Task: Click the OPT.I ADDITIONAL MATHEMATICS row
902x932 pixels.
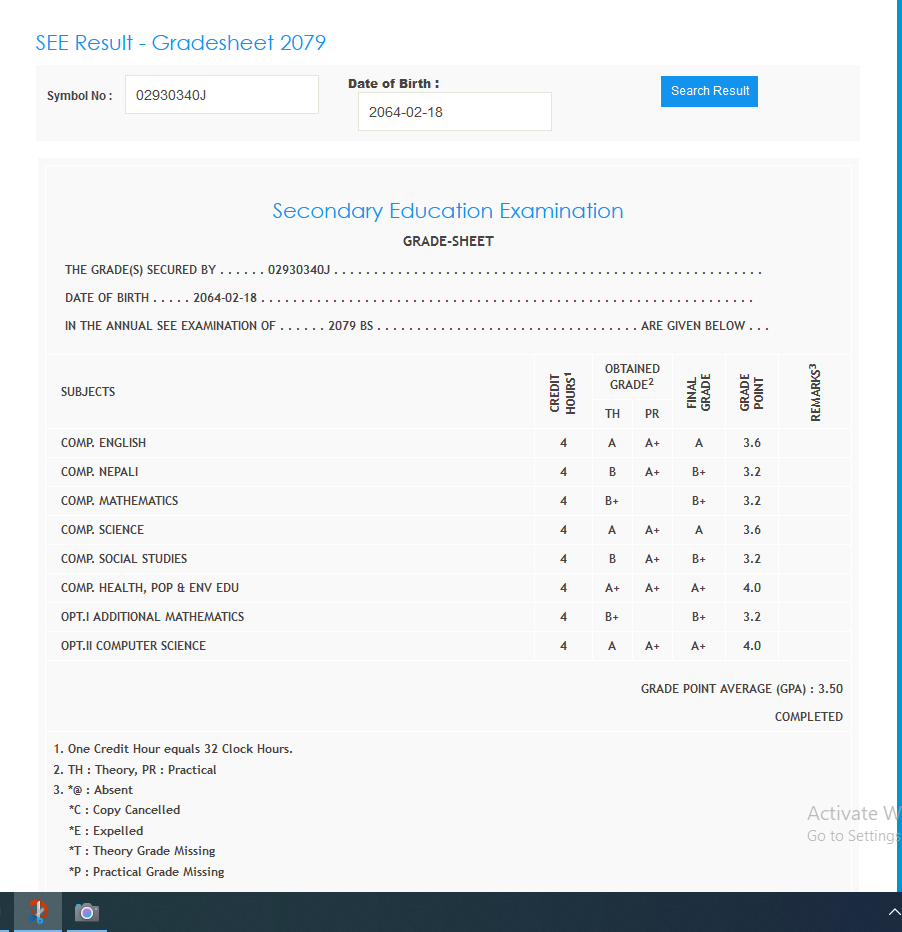Action: pyautogui.click(x=153, y=617)
